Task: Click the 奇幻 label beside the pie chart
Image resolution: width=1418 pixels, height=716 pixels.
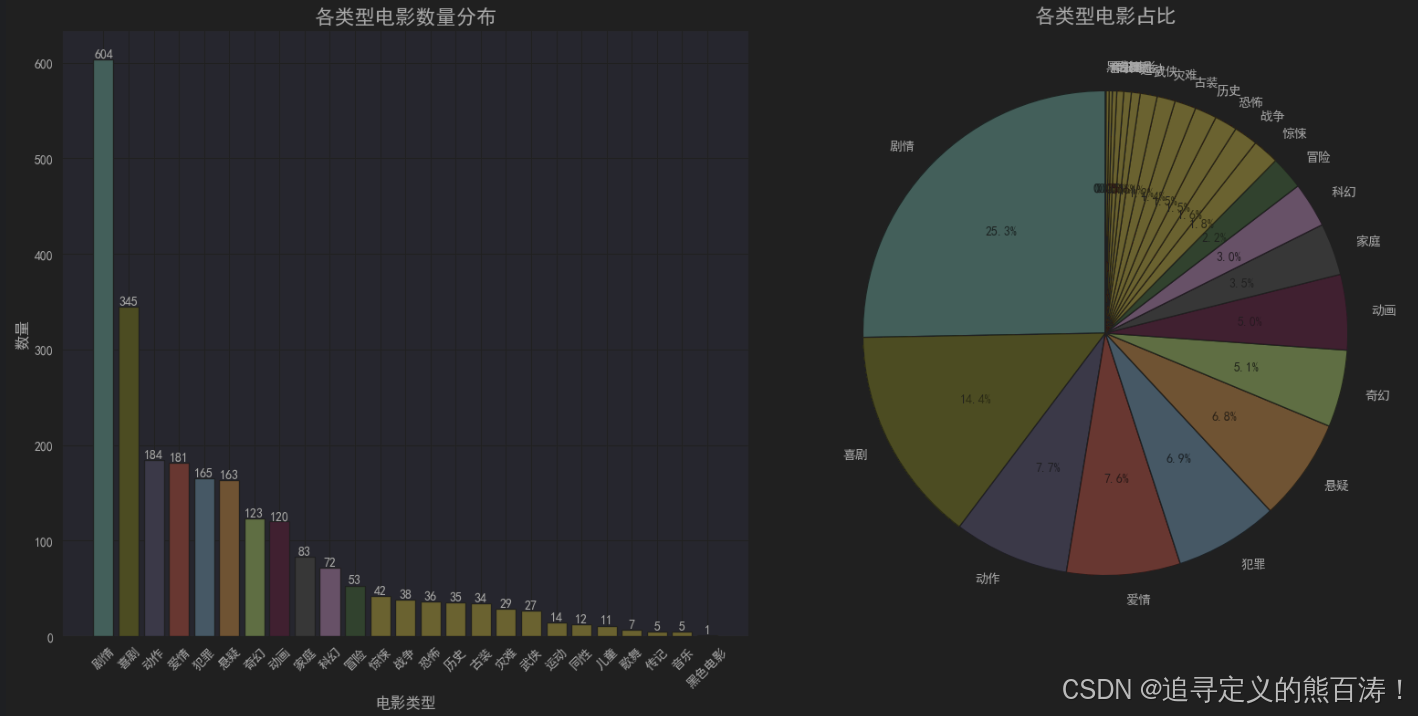Action: click(x=1377, y=395)
